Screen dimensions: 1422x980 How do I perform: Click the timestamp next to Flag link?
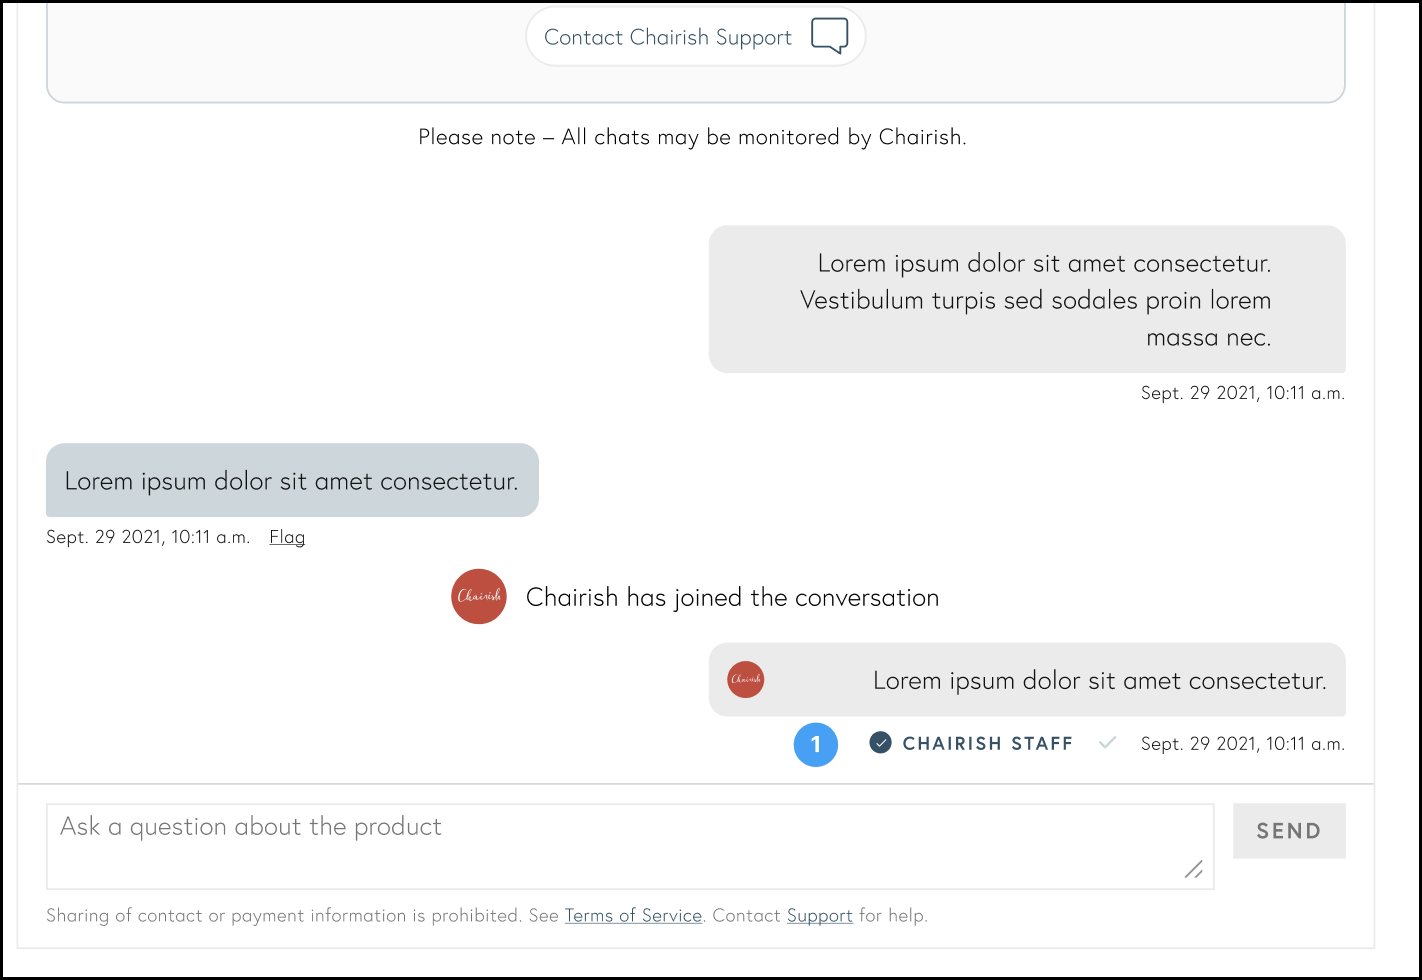(148, 537)
